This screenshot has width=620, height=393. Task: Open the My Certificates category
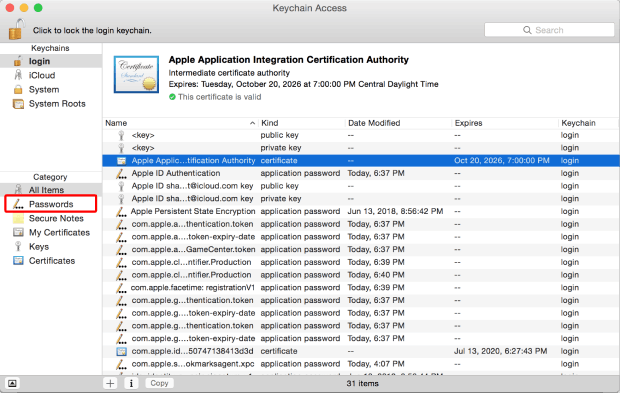click(51, 232)
